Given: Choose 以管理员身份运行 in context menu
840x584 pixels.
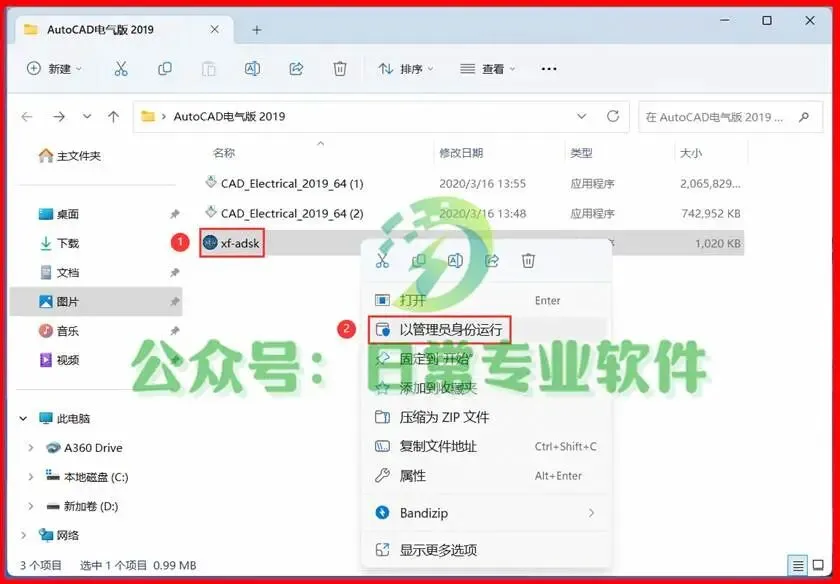Looking at the screenshot, I should 486,330.
